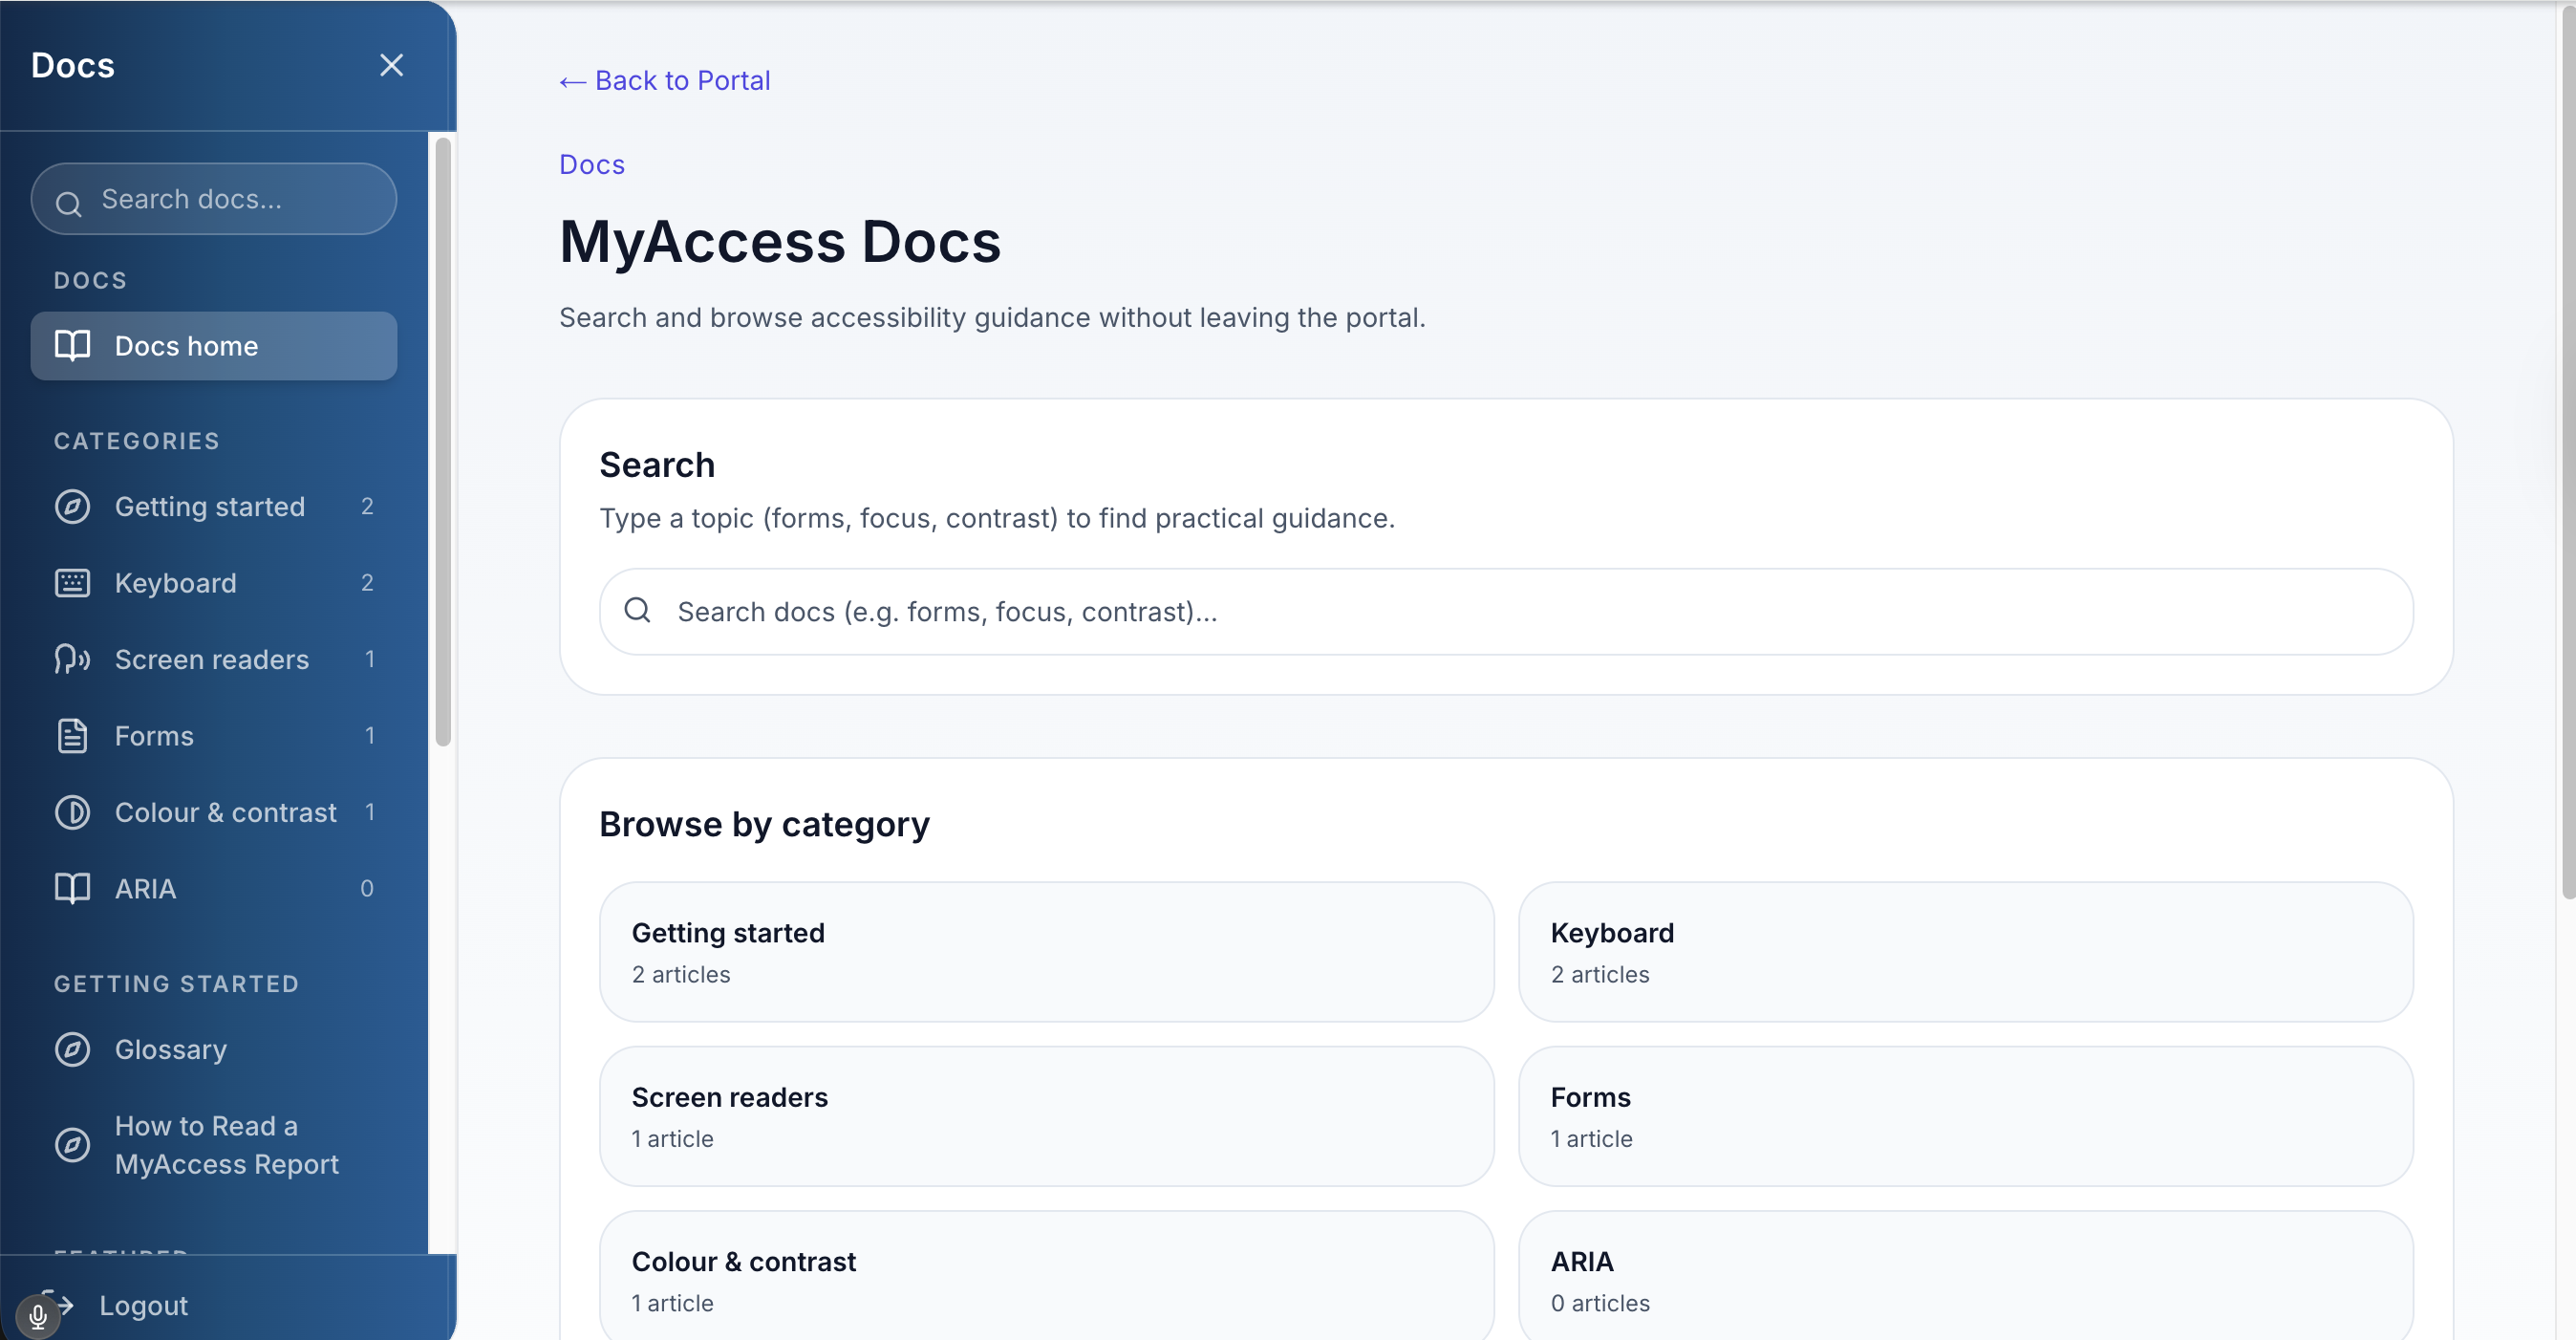This screenshot has height=1340, width=2576.
Task: Open the Screen readers category card
Action: [1045, 1115]
